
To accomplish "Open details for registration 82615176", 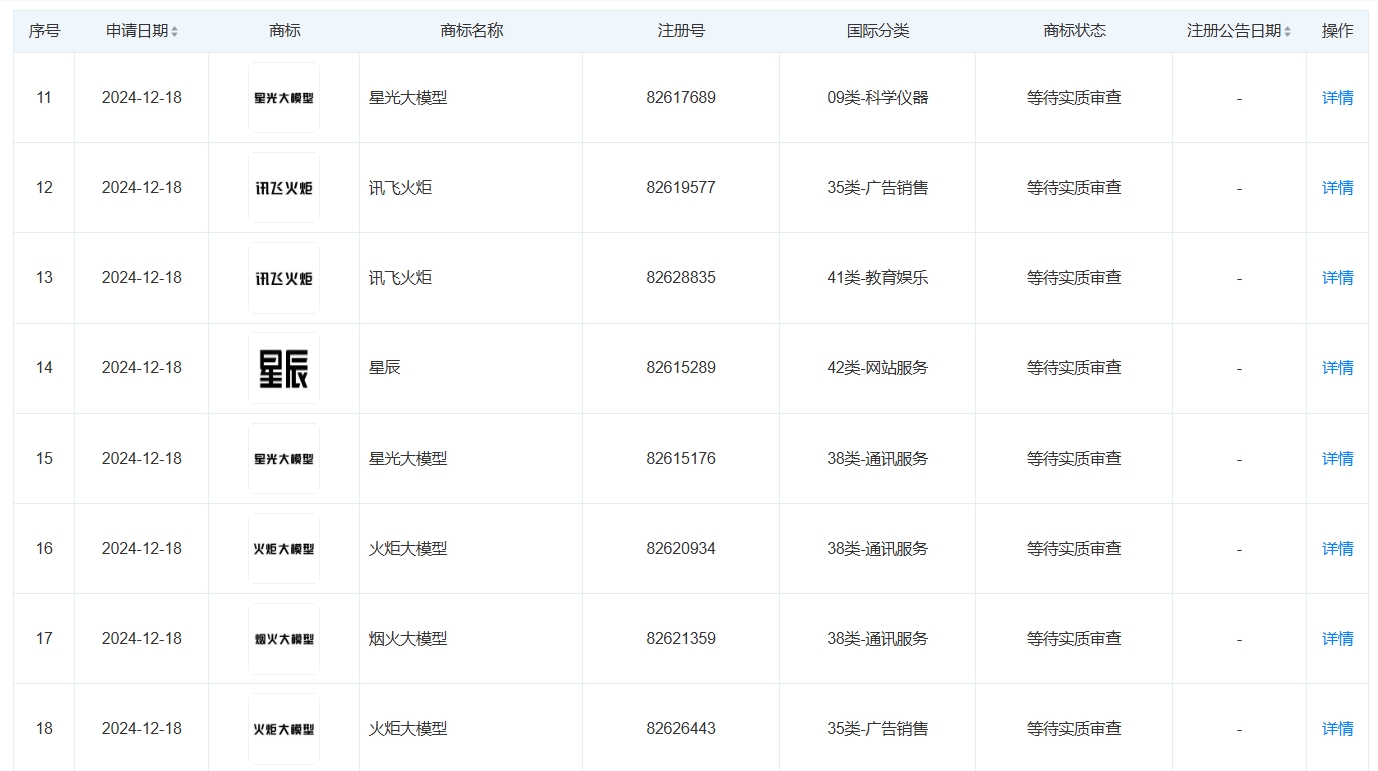I will point(1337,458).
